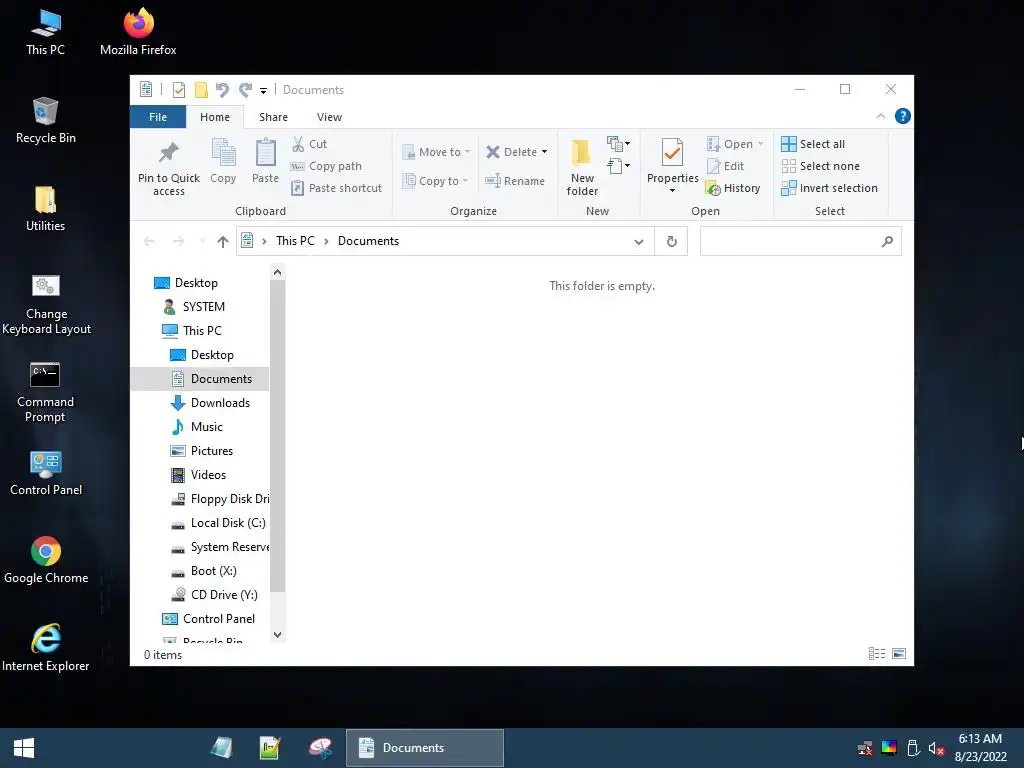
Task: Click New folder icon in quick access toolbar
Action: 201,89
